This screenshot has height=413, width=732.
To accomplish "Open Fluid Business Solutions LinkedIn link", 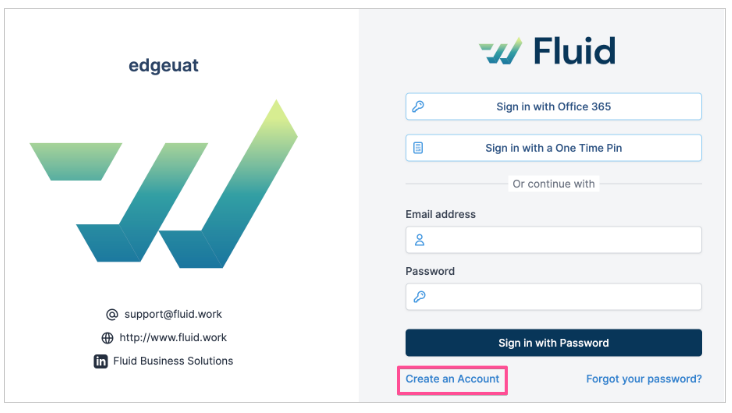I will click(173, 361).
